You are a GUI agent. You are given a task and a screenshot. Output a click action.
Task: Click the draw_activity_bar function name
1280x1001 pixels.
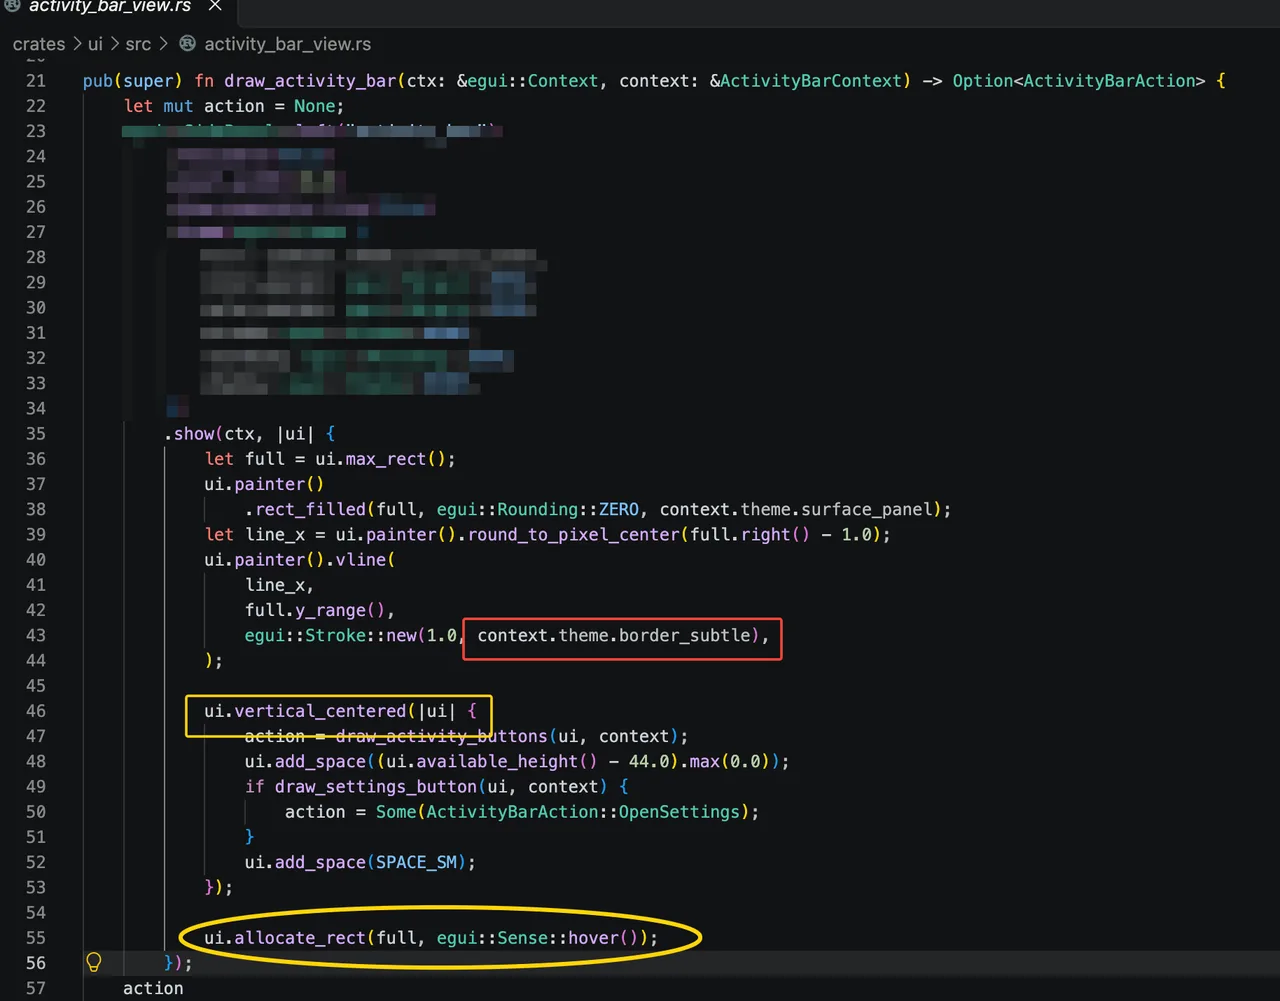310,81
